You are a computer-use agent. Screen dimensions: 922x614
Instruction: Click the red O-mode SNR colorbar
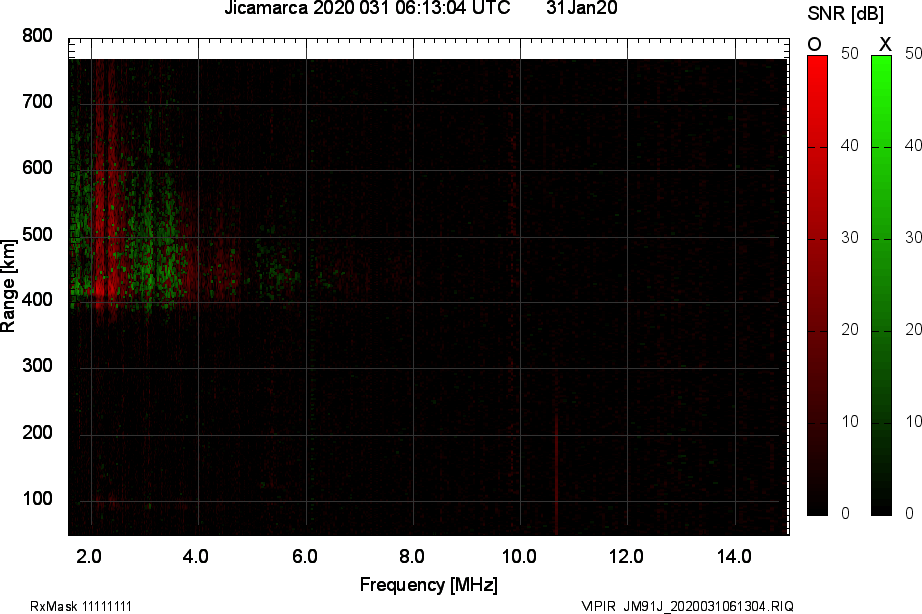[817, 285]
